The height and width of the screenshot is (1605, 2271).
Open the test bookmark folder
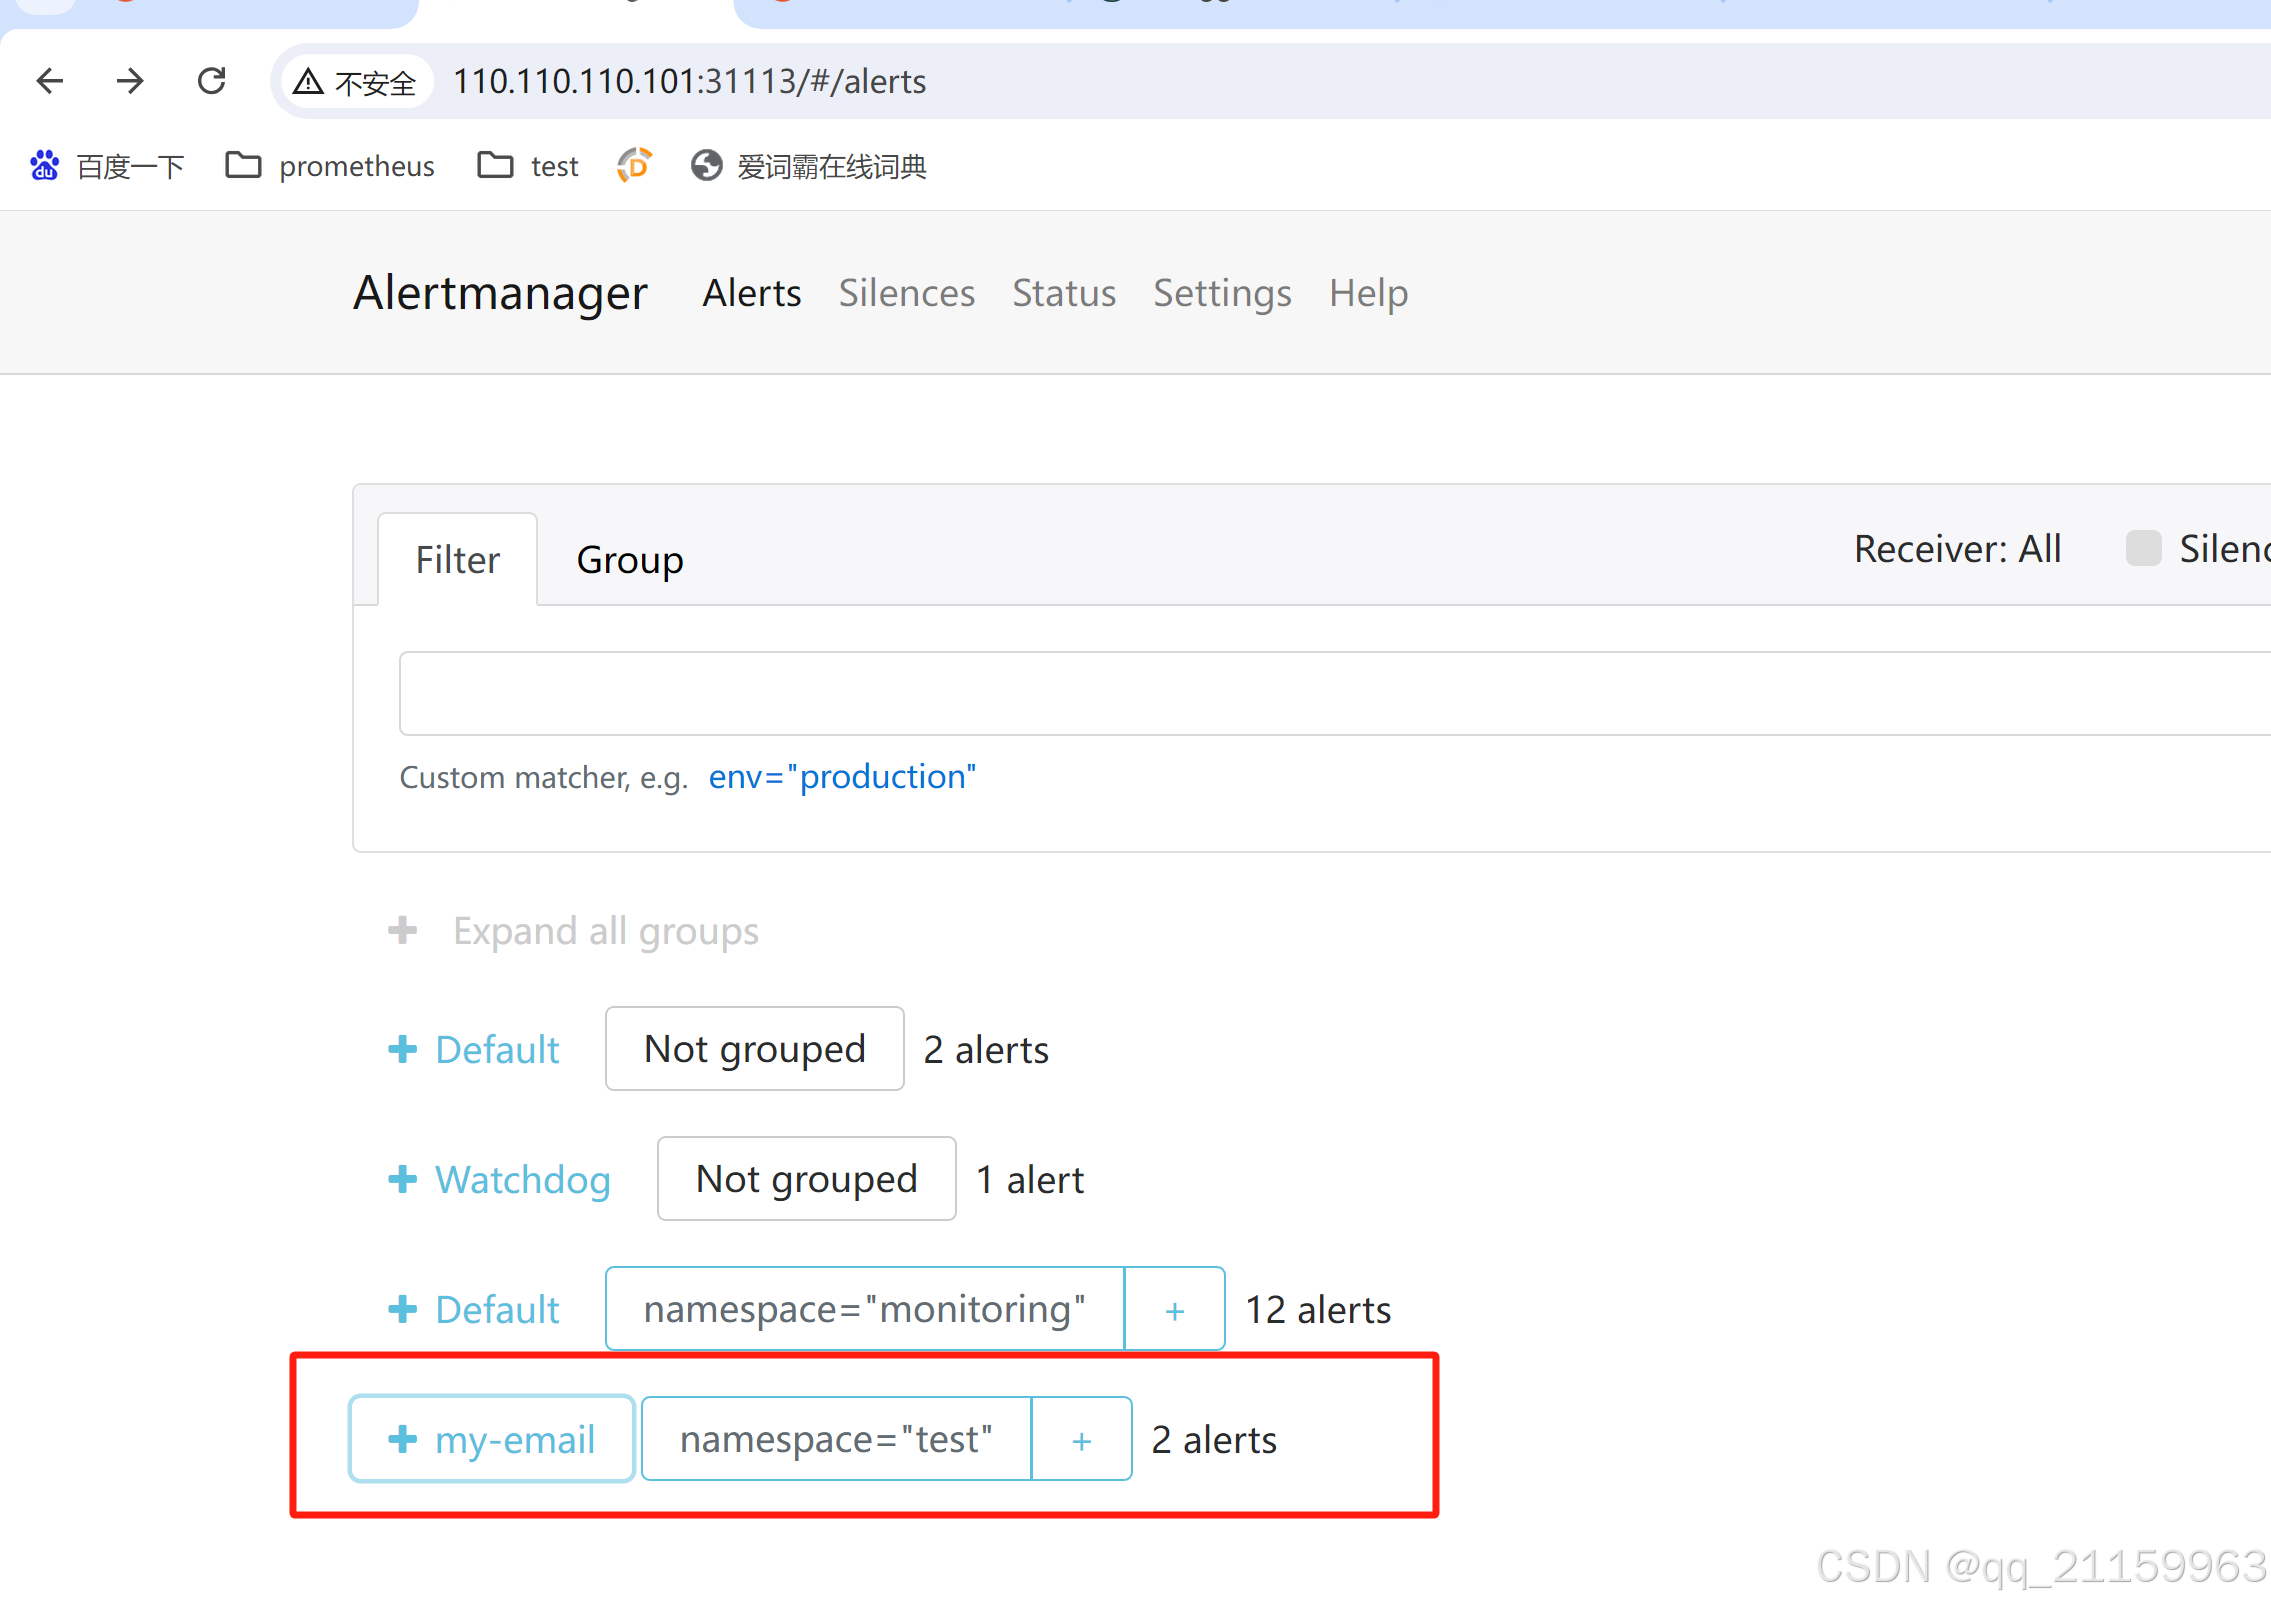tap(528, 166)
